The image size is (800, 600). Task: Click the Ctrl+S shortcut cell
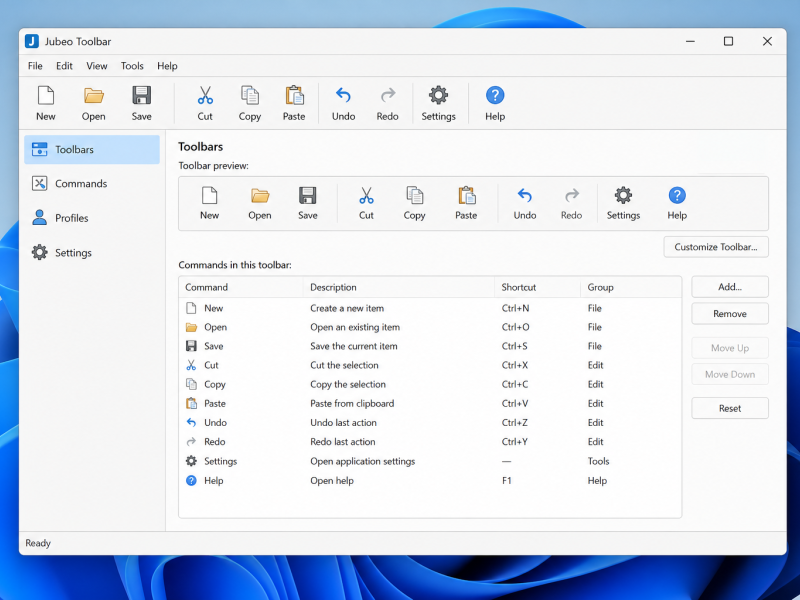514,346
